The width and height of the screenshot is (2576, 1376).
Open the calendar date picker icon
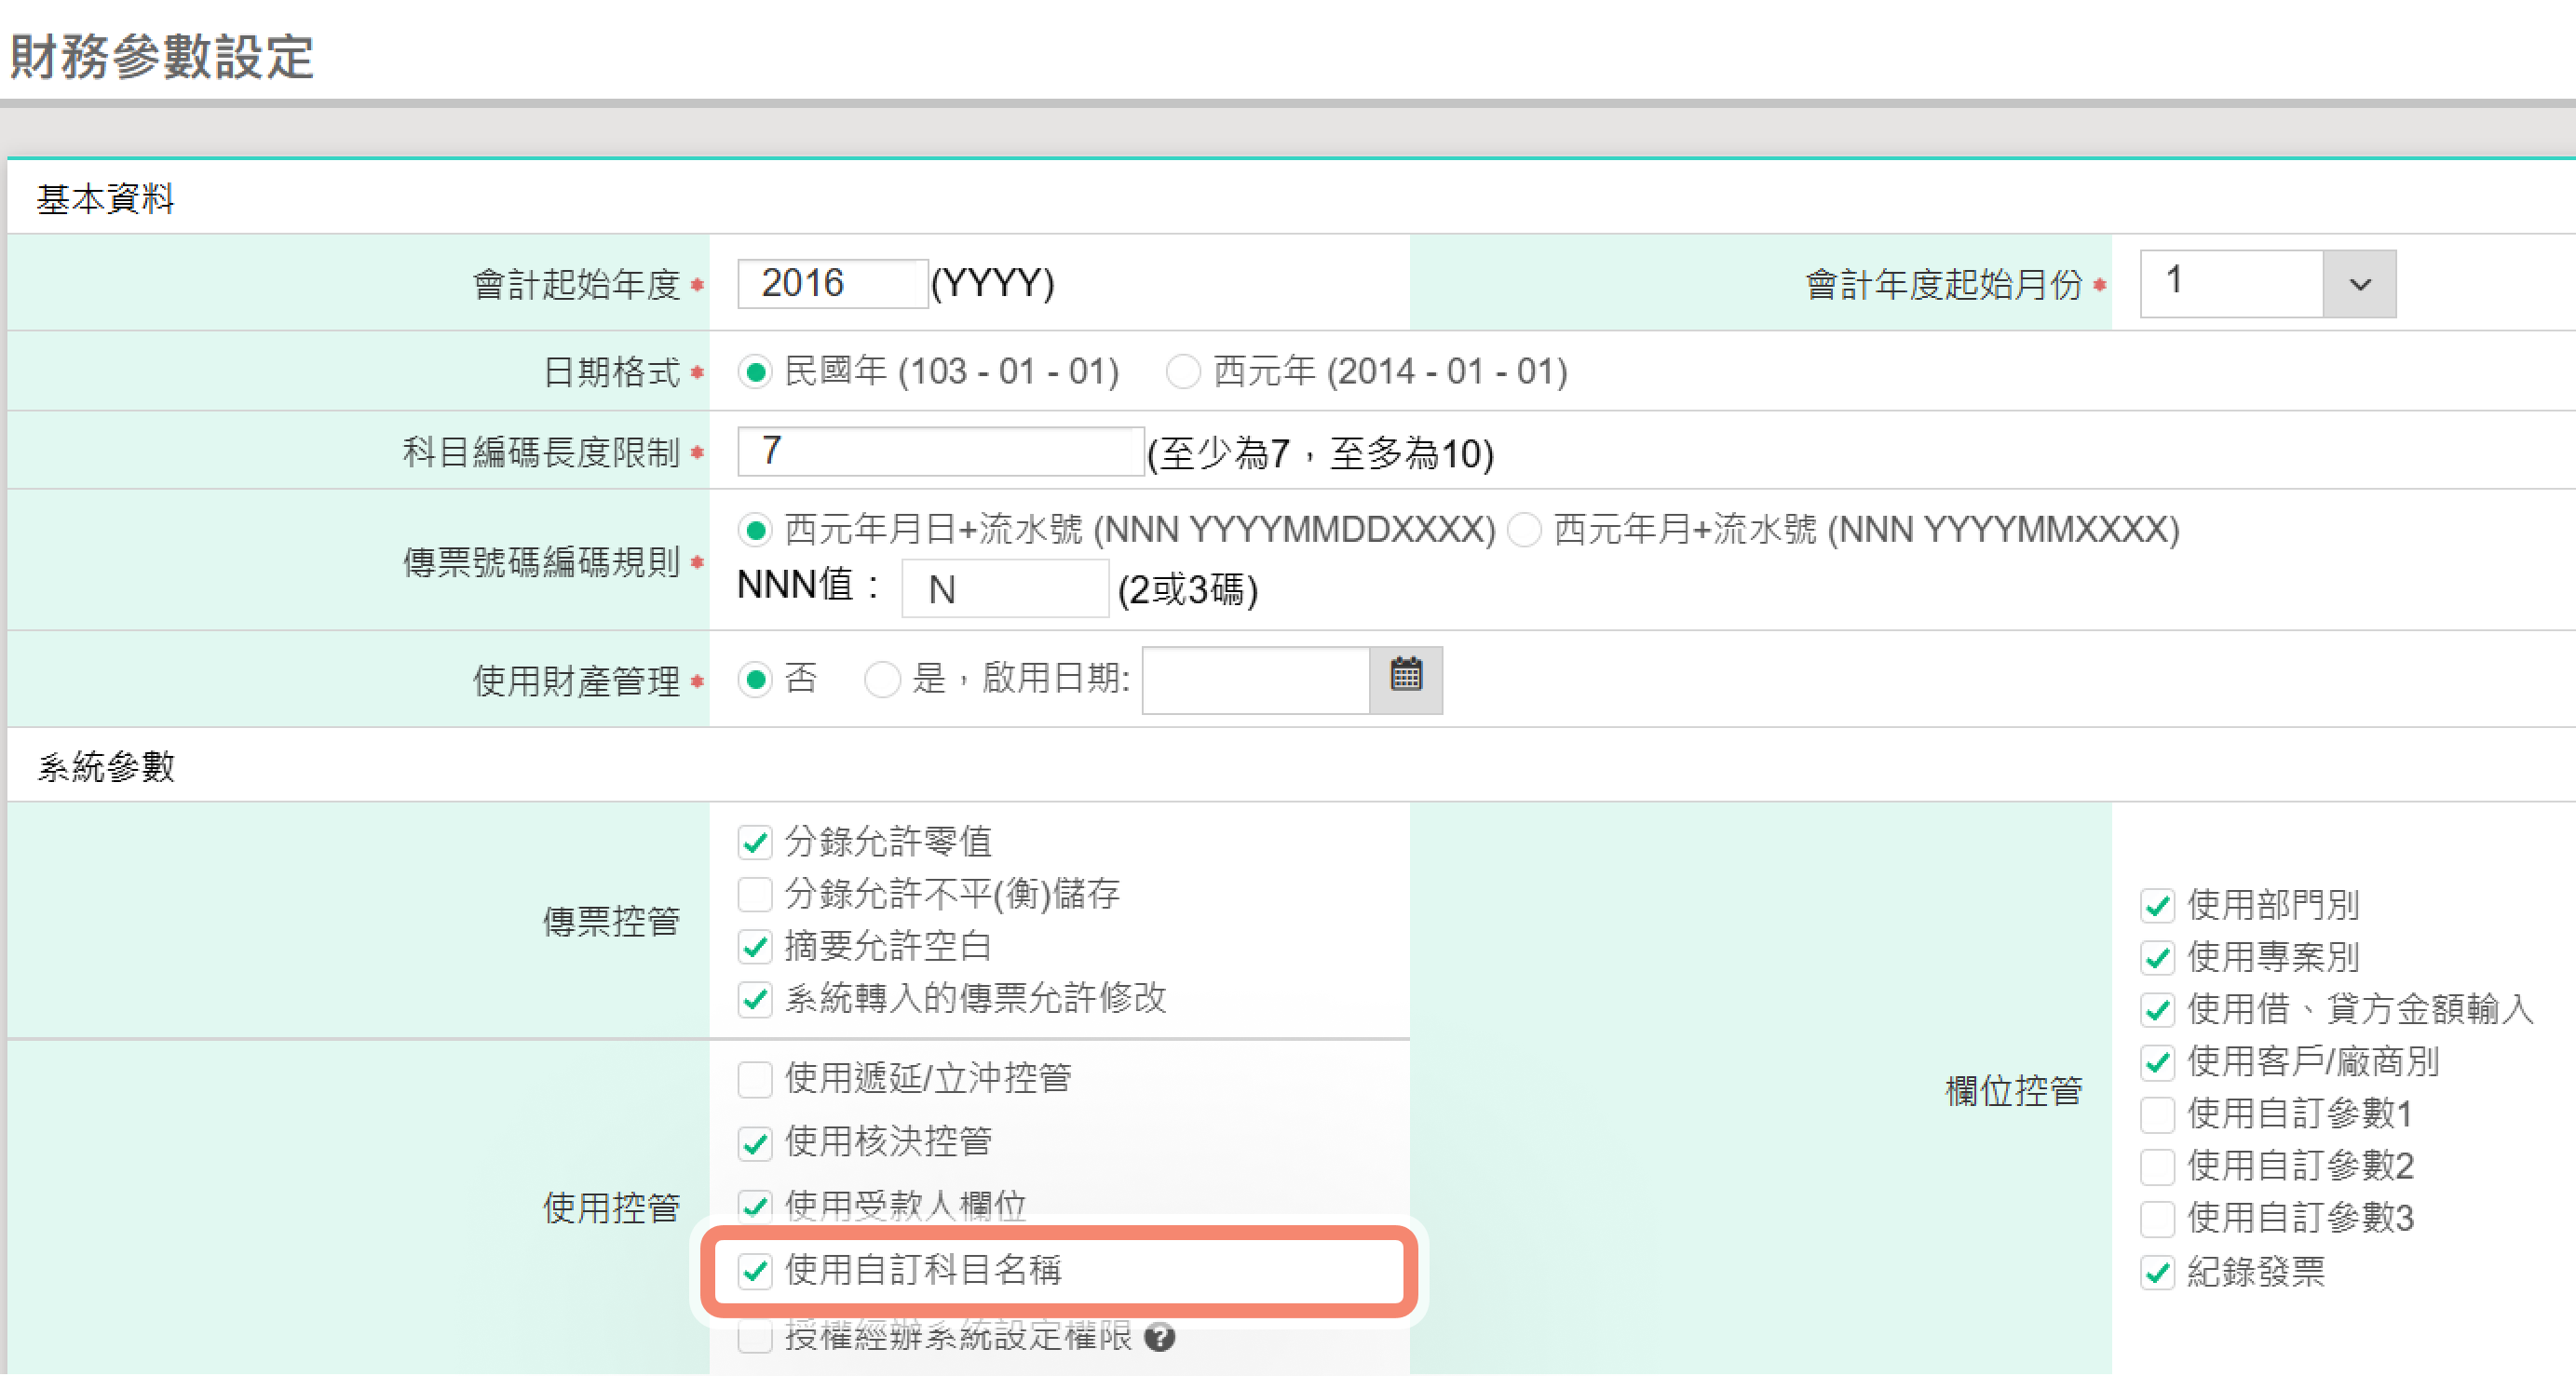[x=1405, y=677]
